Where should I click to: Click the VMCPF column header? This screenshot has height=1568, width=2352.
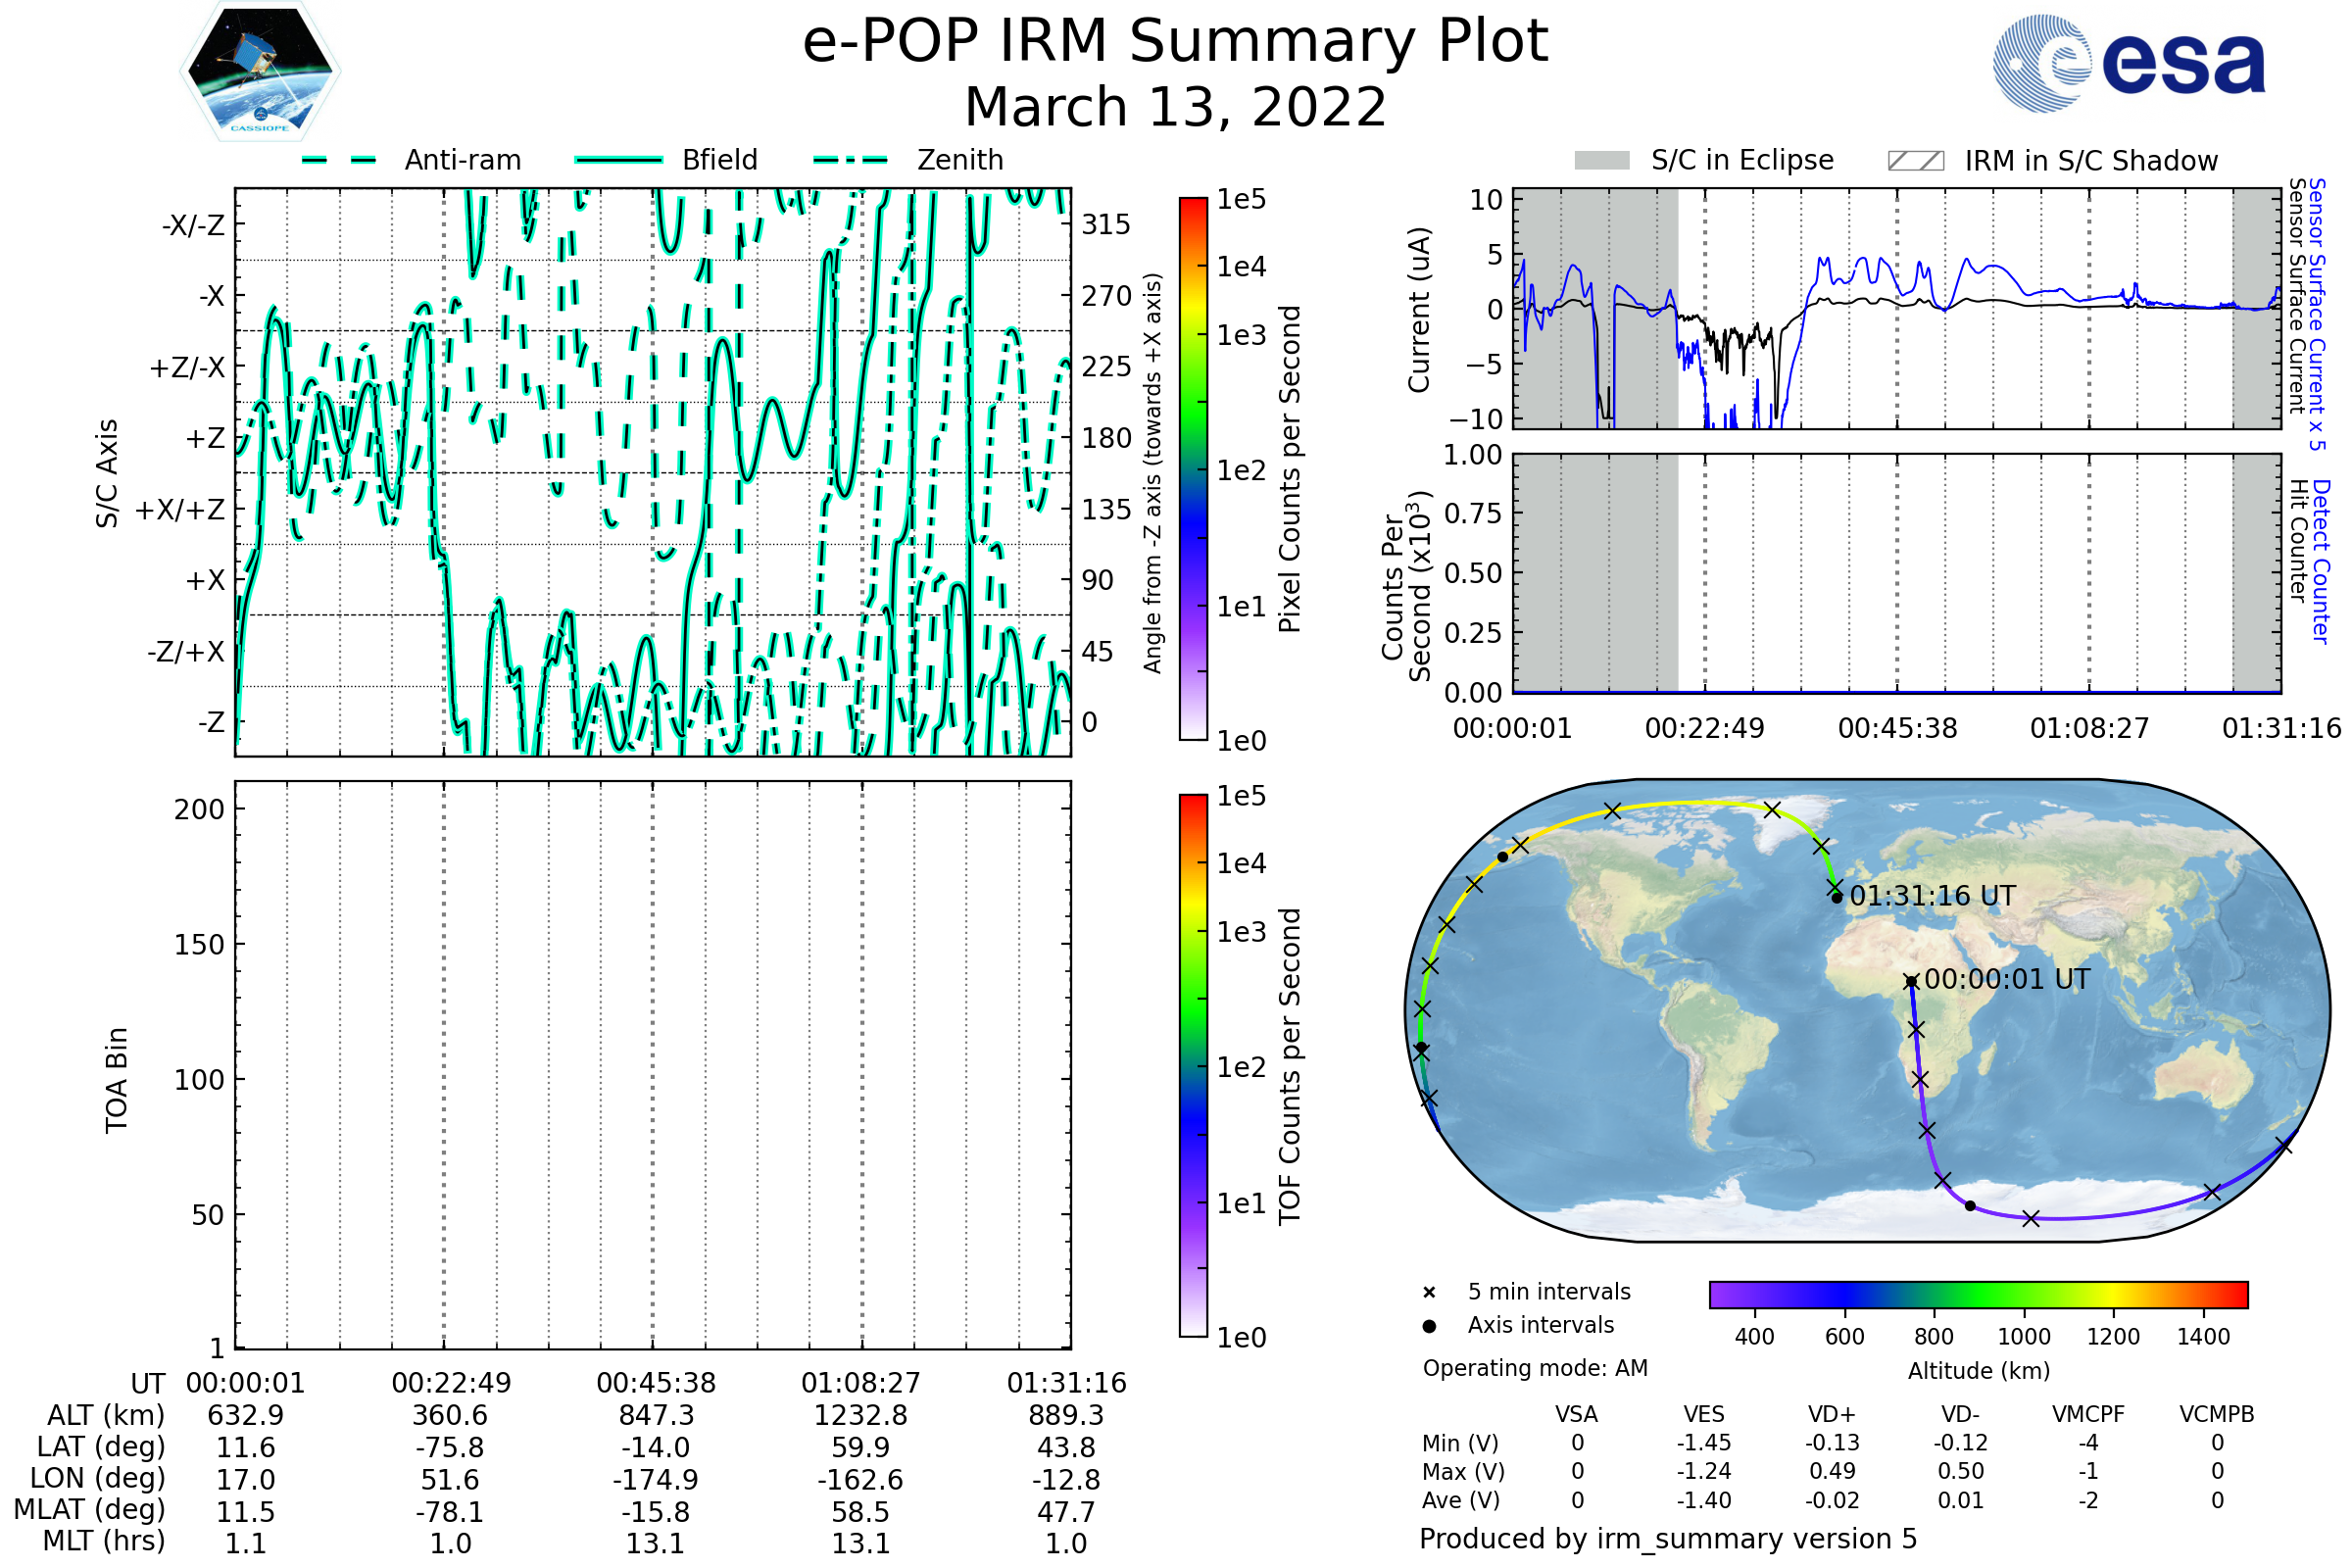tap(2088, 1414)
